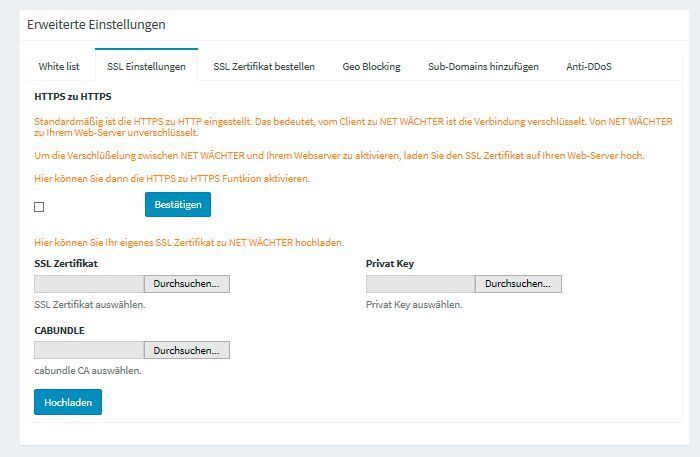
Task: Browse for CABUNDLE file
Action: pos(187,350)
